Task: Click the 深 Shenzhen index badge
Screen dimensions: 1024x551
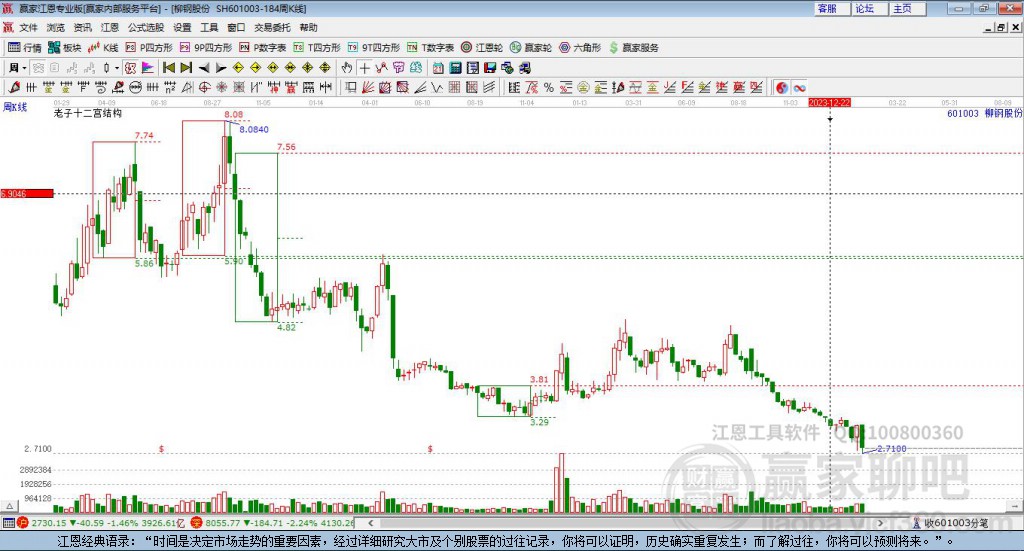Action: (196, 523)
